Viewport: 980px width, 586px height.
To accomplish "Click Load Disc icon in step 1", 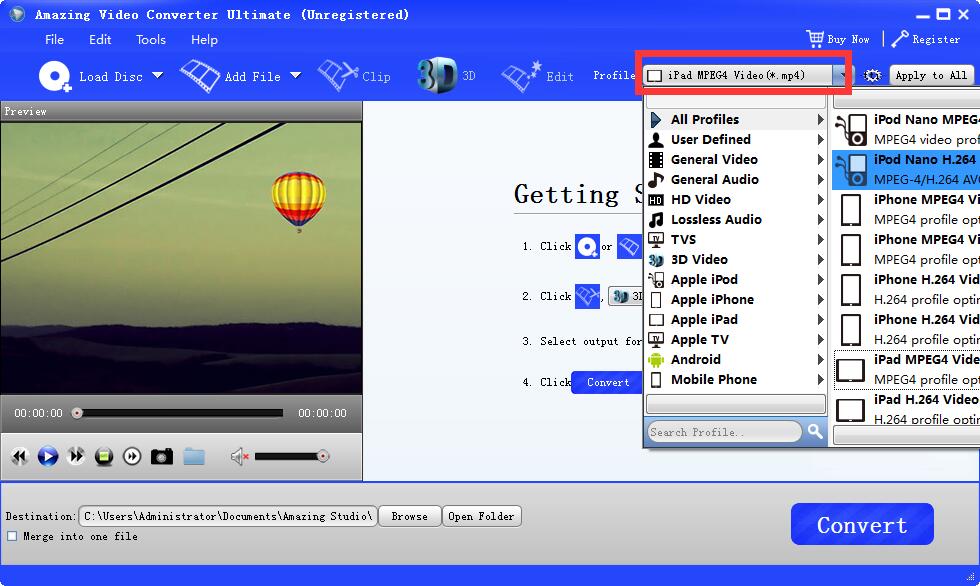I will coord(587,247).
